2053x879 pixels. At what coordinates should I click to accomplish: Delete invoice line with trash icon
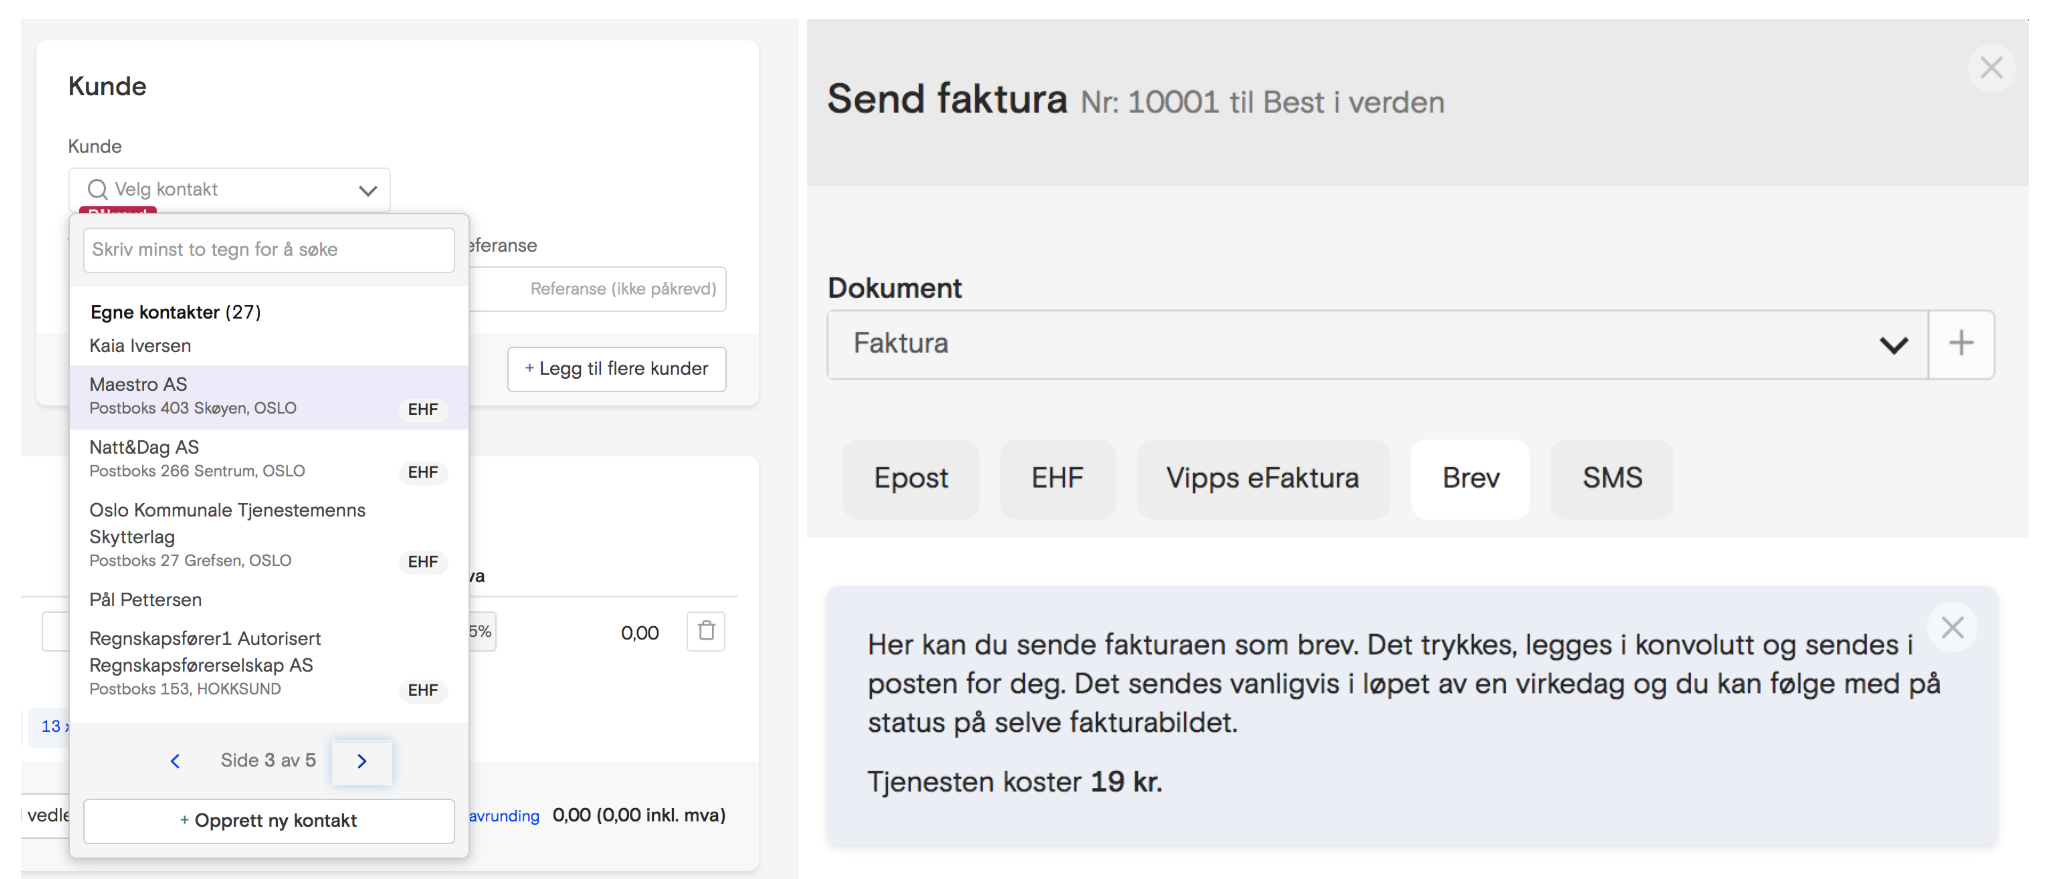pyautogui.click(x=706, y=631)
